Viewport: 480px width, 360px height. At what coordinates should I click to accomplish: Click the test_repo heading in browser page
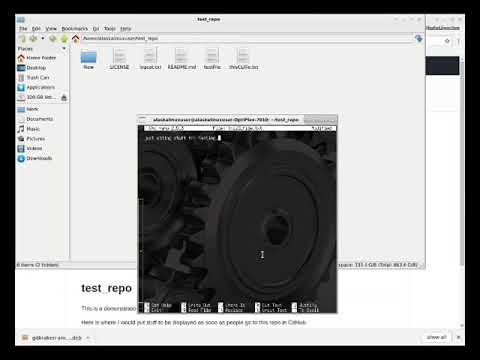tap(107, 288)
